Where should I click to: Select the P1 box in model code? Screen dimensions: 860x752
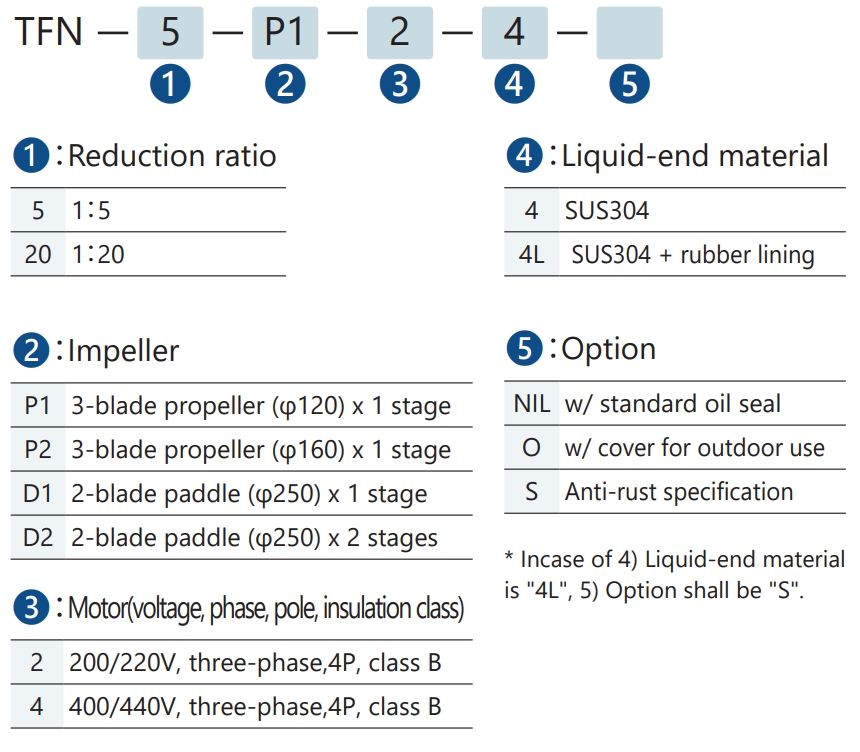(x=285, y=33)
